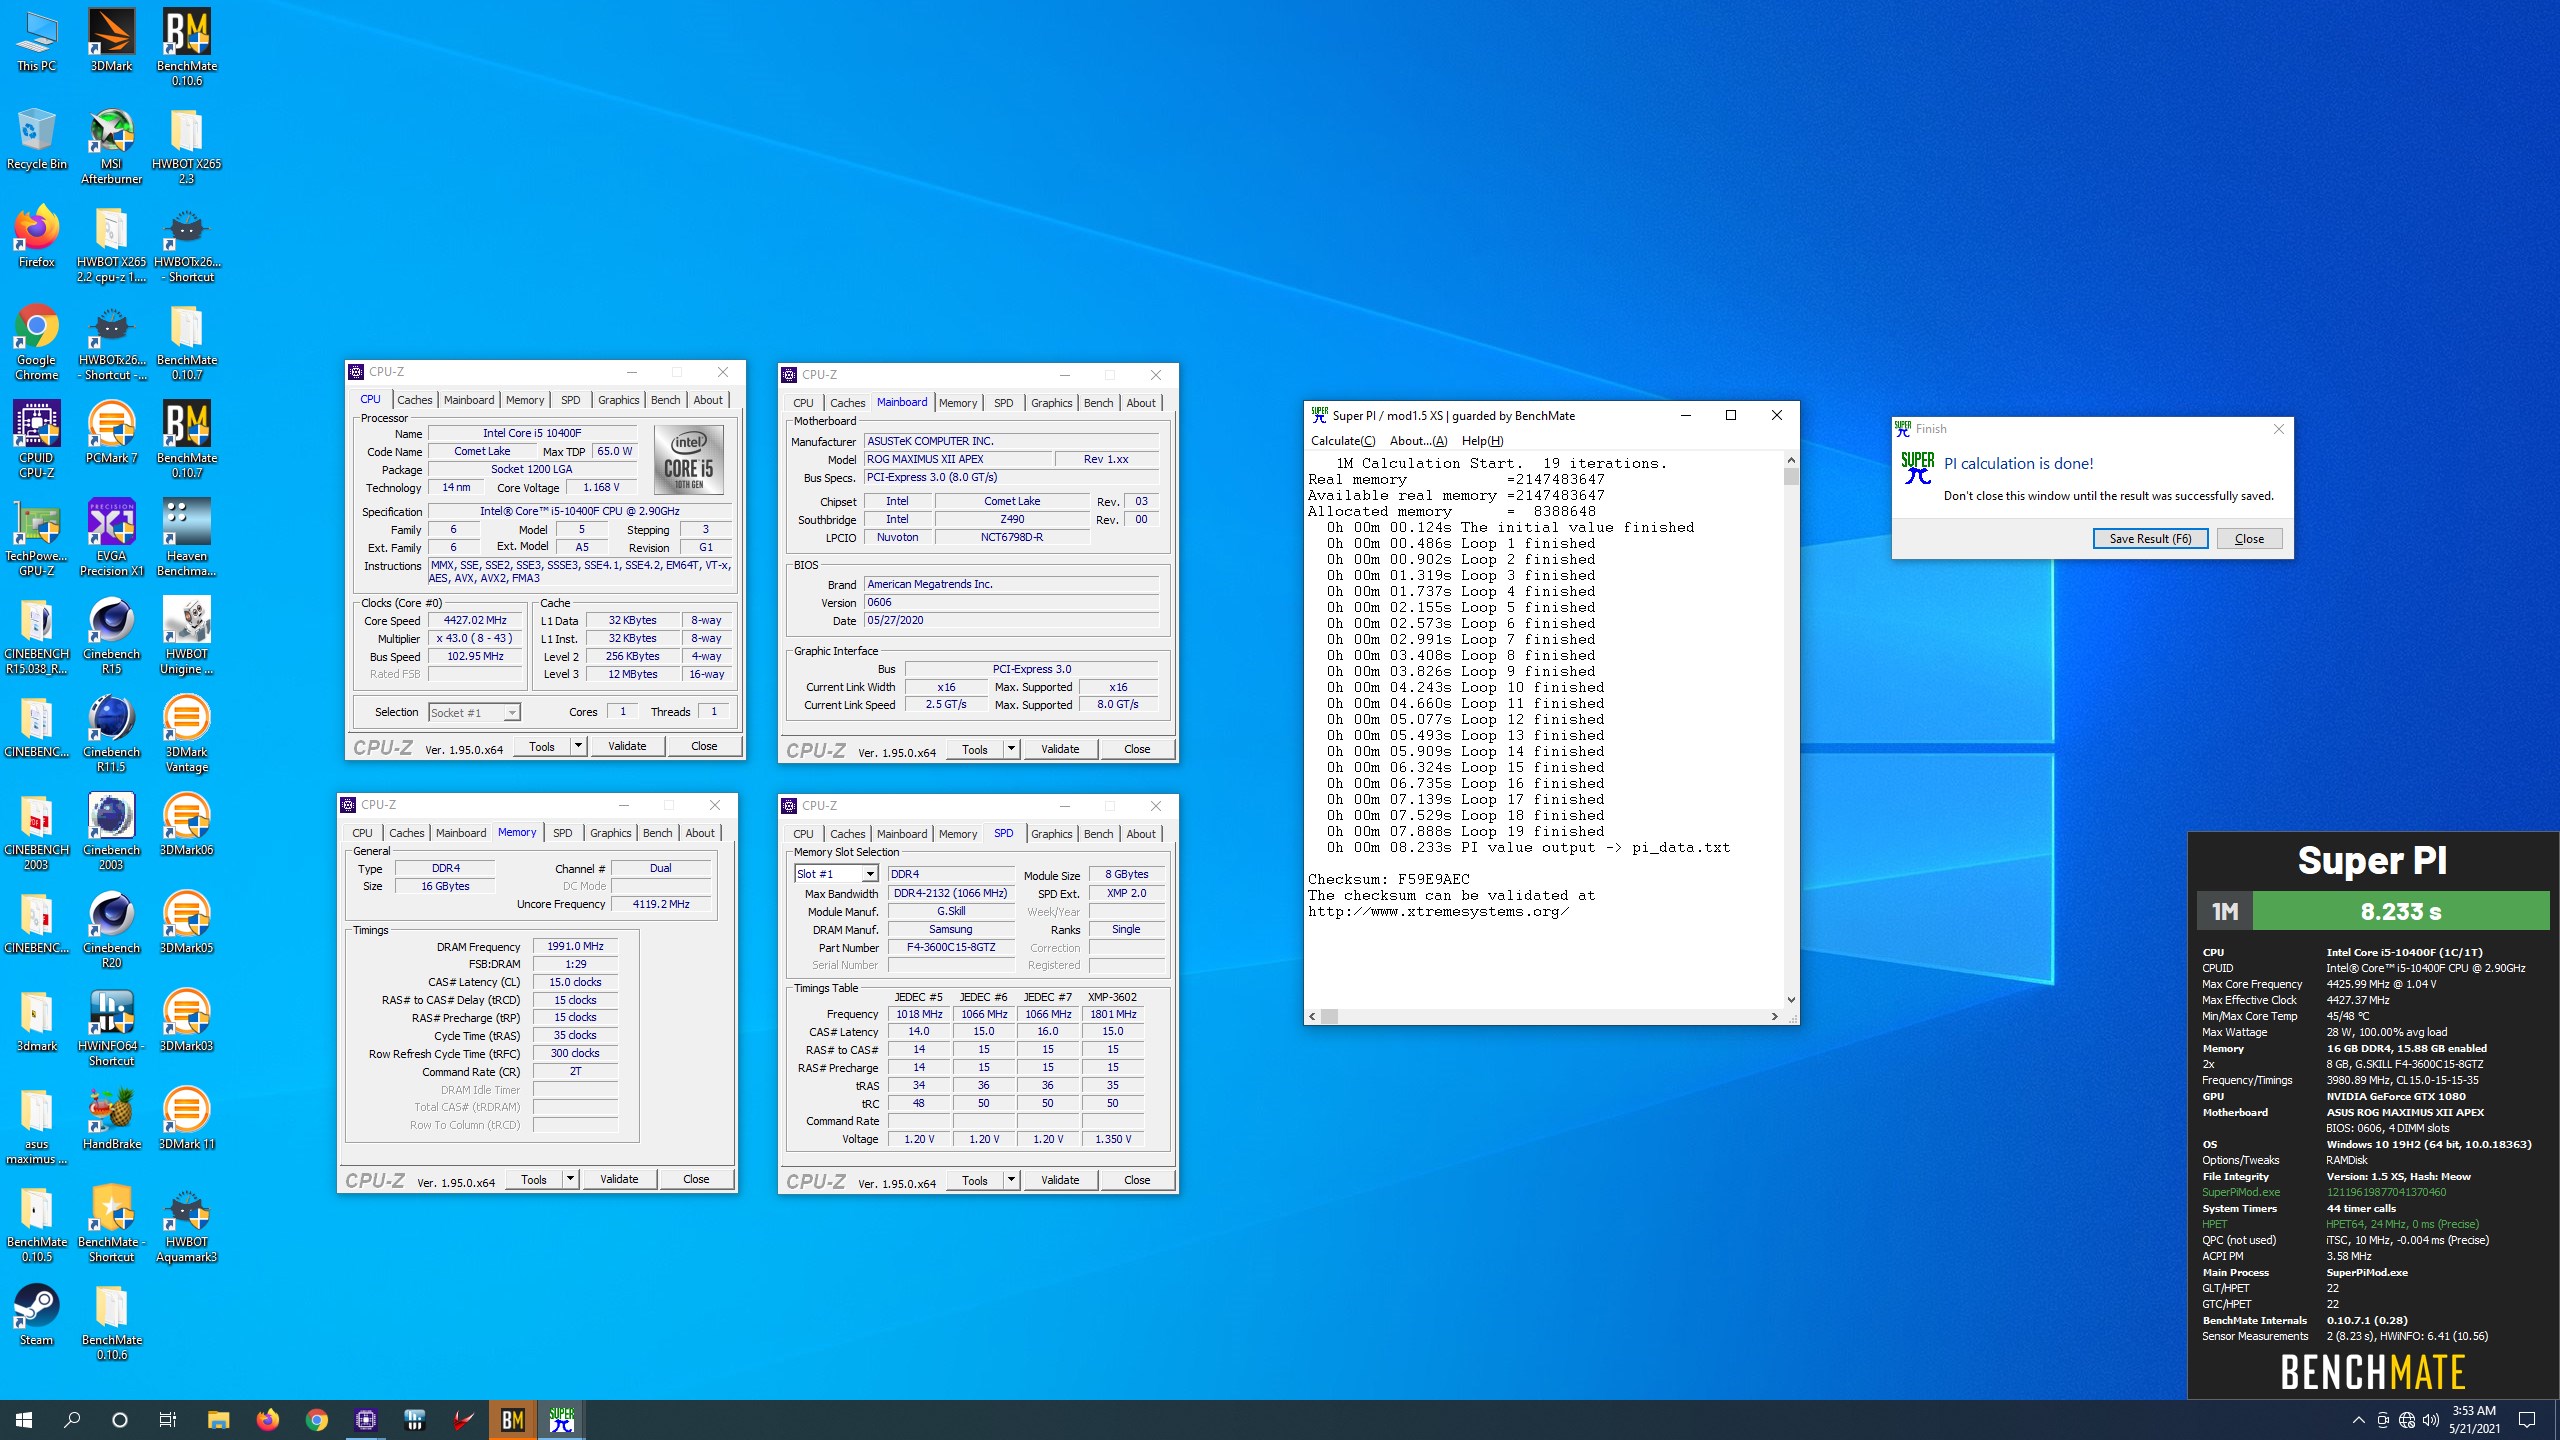Screen dimensions: 2560x1440
Task: Open EVGA Precision X1 icon
Action: point(111,538)
